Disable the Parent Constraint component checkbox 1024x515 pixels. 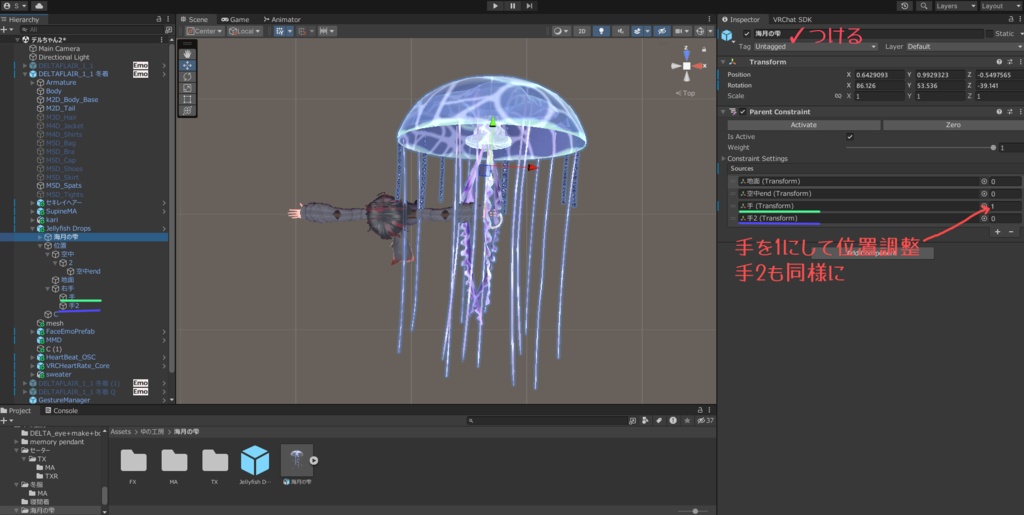(742, 112)
